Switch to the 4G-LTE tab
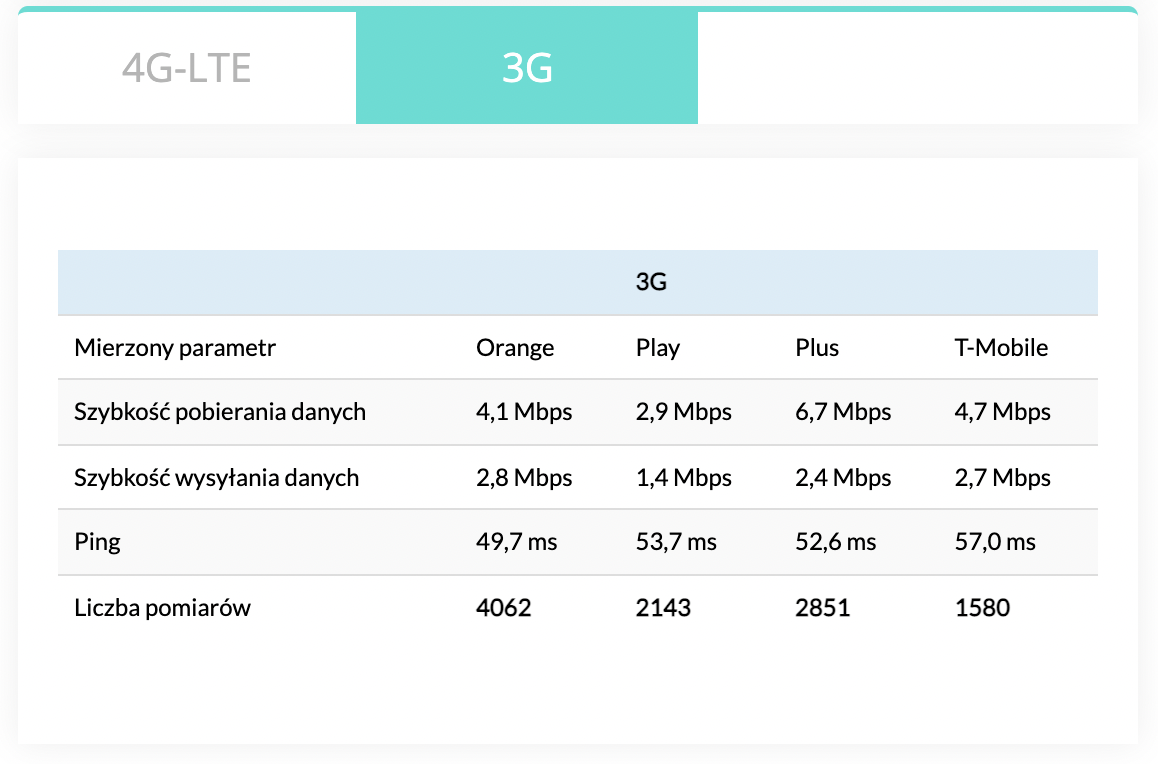 click(x=186, y=68)
